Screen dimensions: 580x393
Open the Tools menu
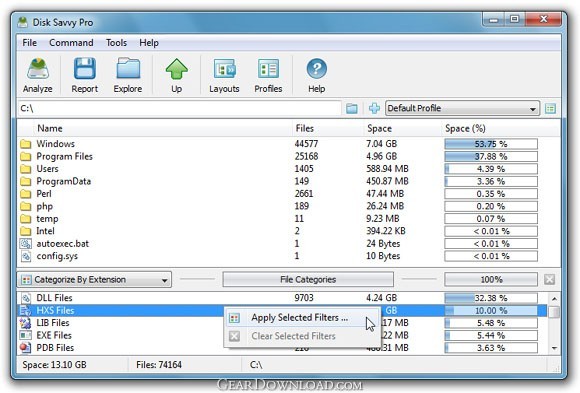coord(116,43)
